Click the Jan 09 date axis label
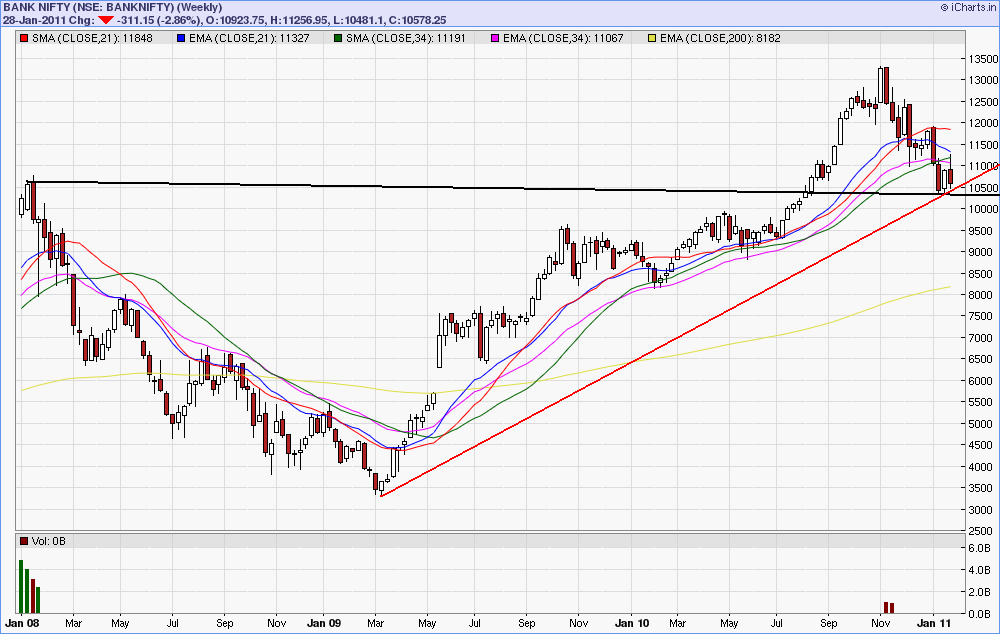Viewport: 1000px width, 634px height. (x=324, y=623)
